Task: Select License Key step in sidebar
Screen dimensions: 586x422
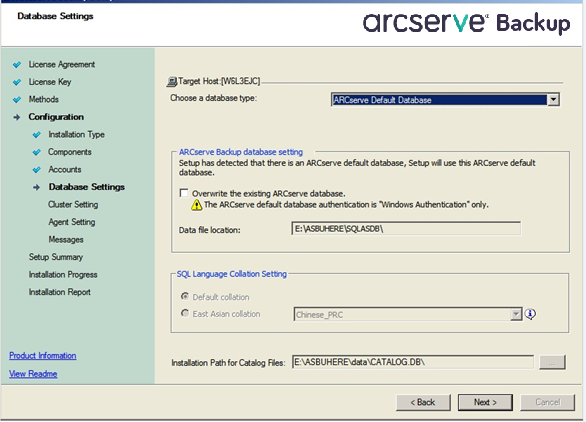Action: pos(50,82)
